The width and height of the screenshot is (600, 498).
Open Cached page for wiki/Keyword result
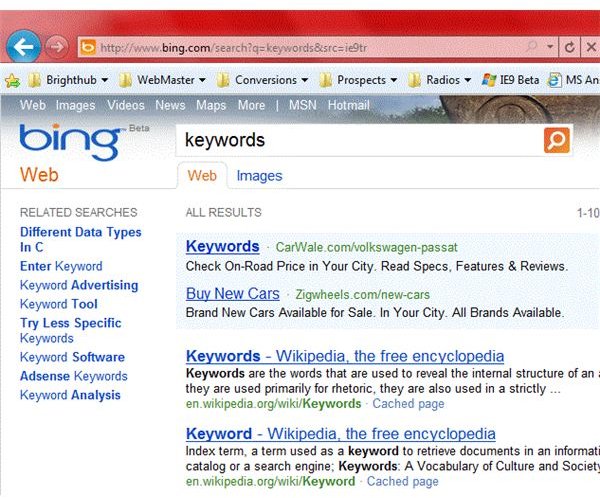click(403, 482)
